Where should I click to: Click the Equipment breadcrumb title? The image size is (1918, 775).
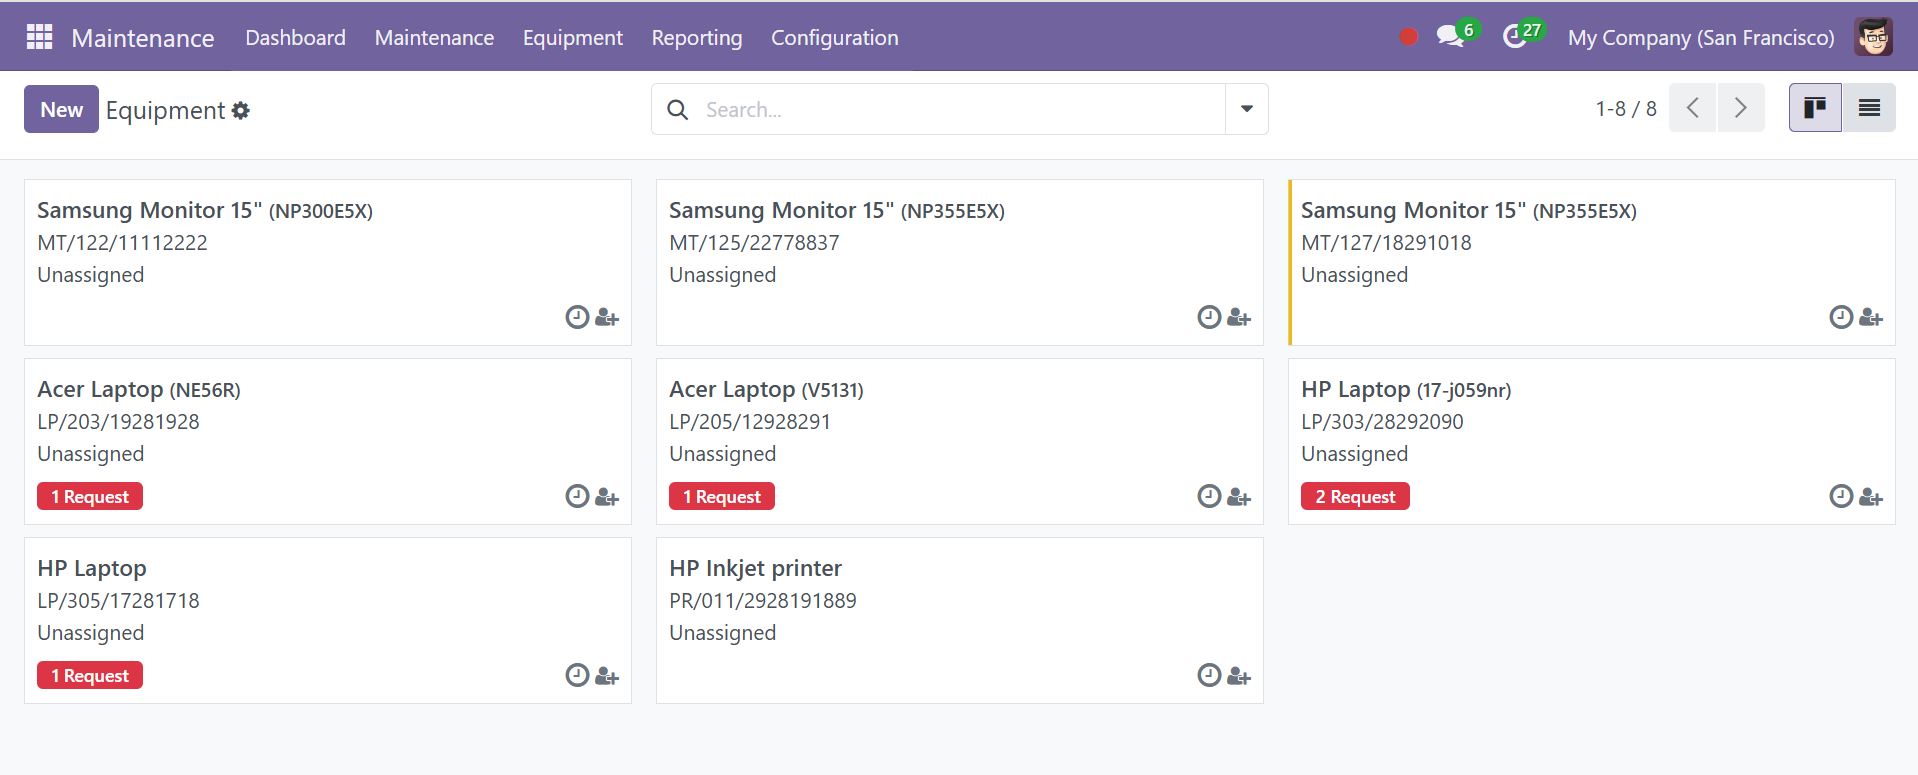pos(165,110)
